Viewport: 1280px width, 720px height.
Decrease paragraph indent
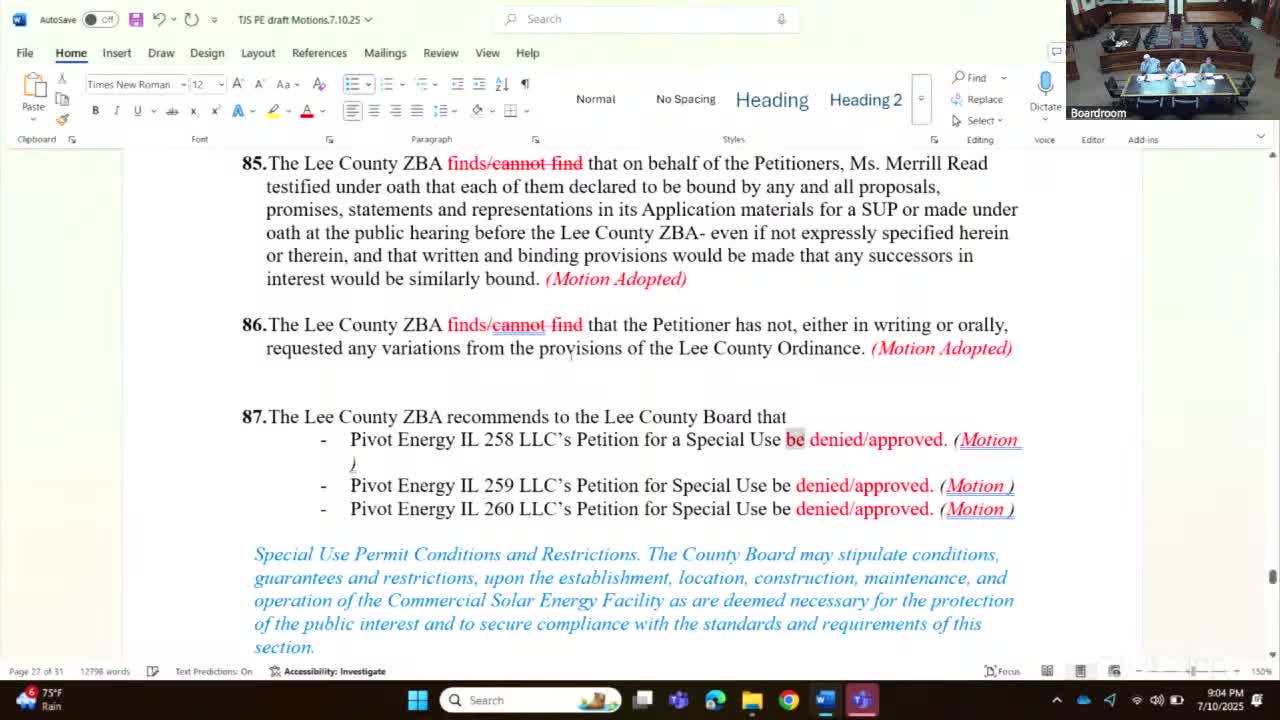458,84
